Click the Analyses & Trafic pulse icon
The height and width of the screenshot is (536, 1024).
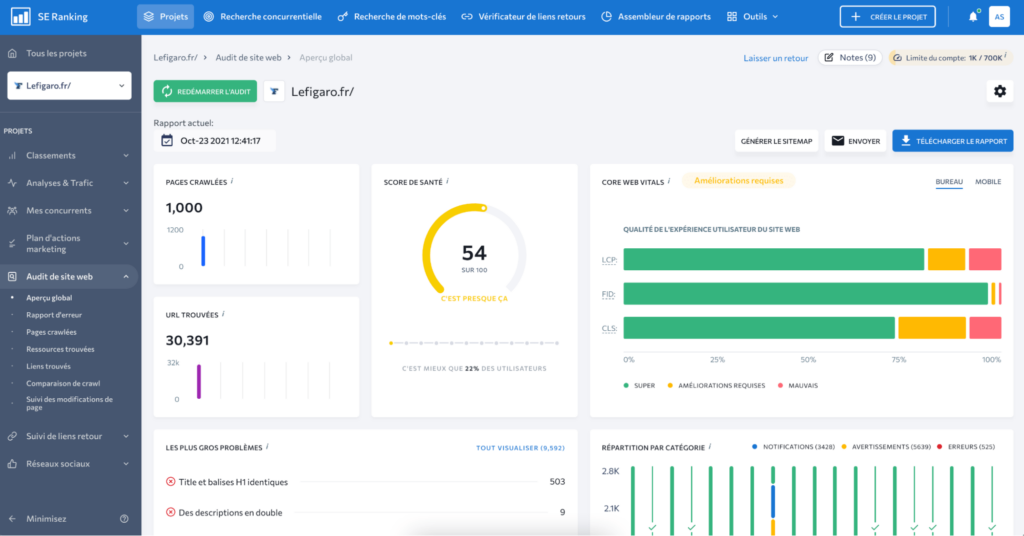pos(12,183)
